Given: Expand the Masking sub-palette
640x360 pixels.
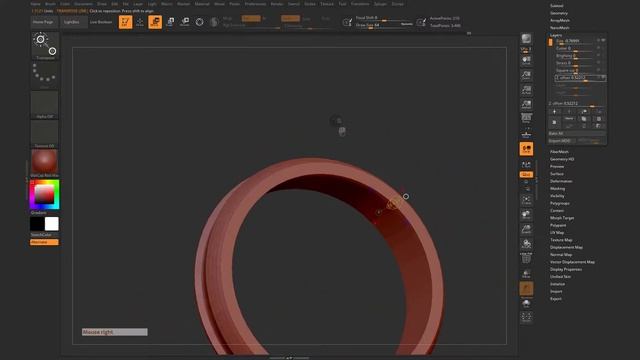Looking at the screenshot, I should (x=558, y=189).
